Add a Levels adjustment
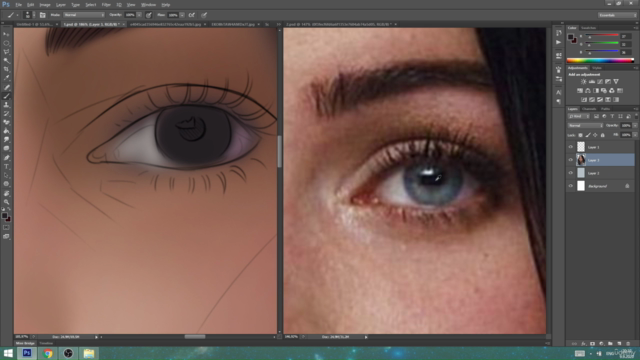The width and height of the screenshot is (640, 360). (592, 82)
